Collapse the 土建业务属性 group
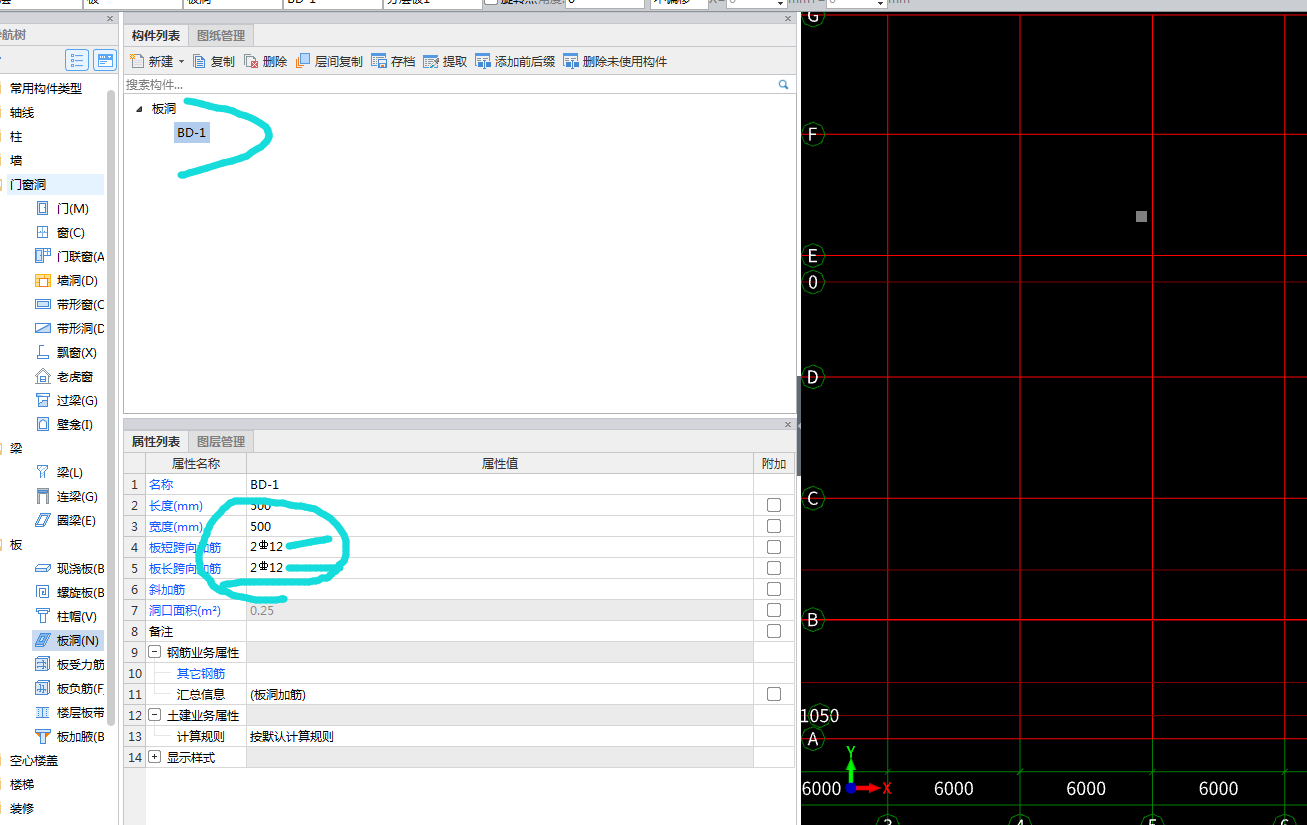Viewport: 1307px width, 825px height. 155,715
